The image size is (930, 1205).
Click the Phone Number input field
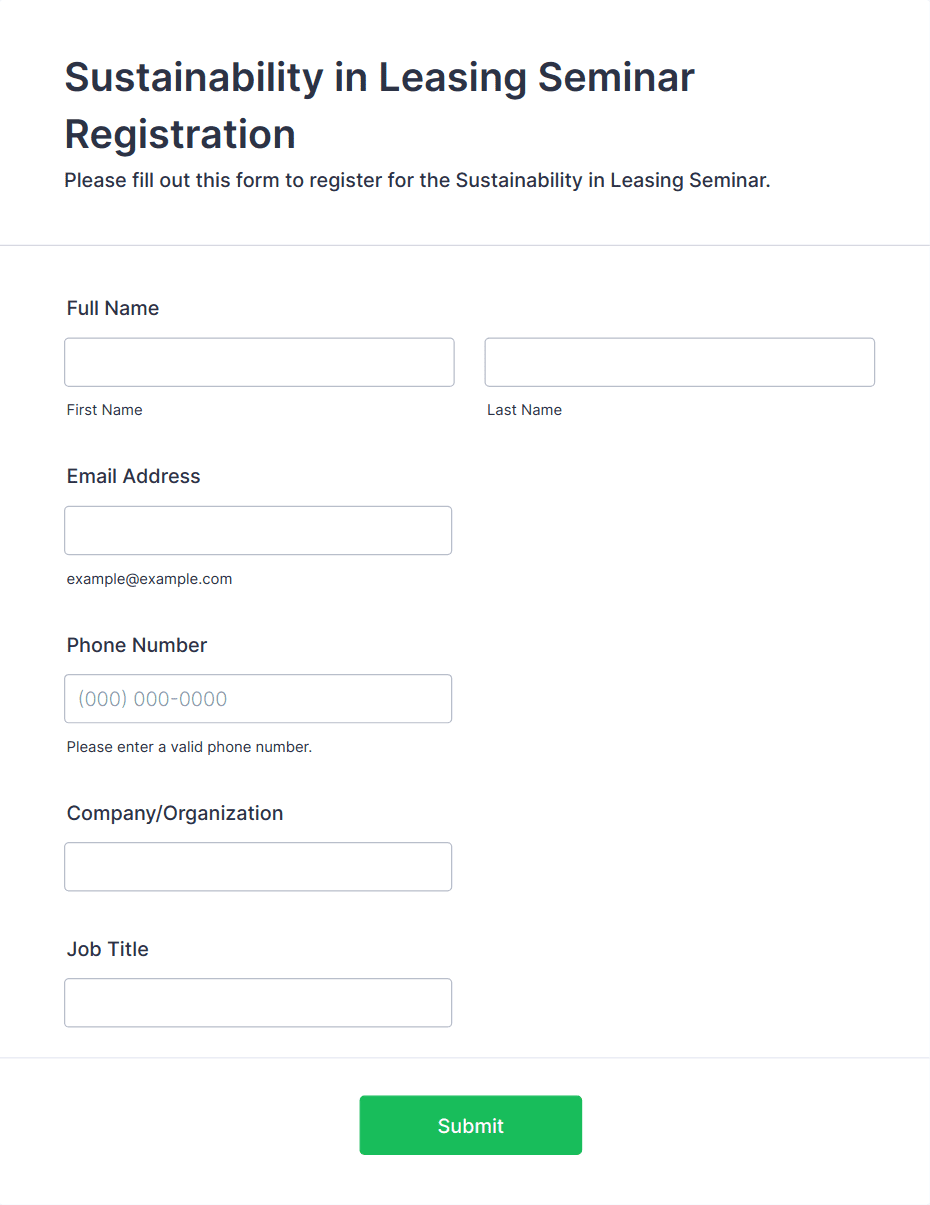click(x=258, y=699)
